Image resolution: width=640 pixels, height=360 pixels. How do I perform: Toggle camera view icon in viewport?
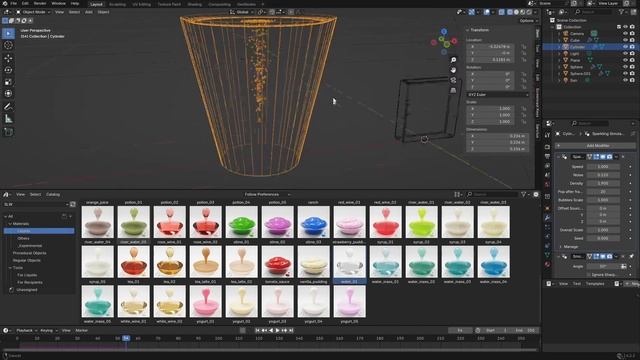[453, 80]
